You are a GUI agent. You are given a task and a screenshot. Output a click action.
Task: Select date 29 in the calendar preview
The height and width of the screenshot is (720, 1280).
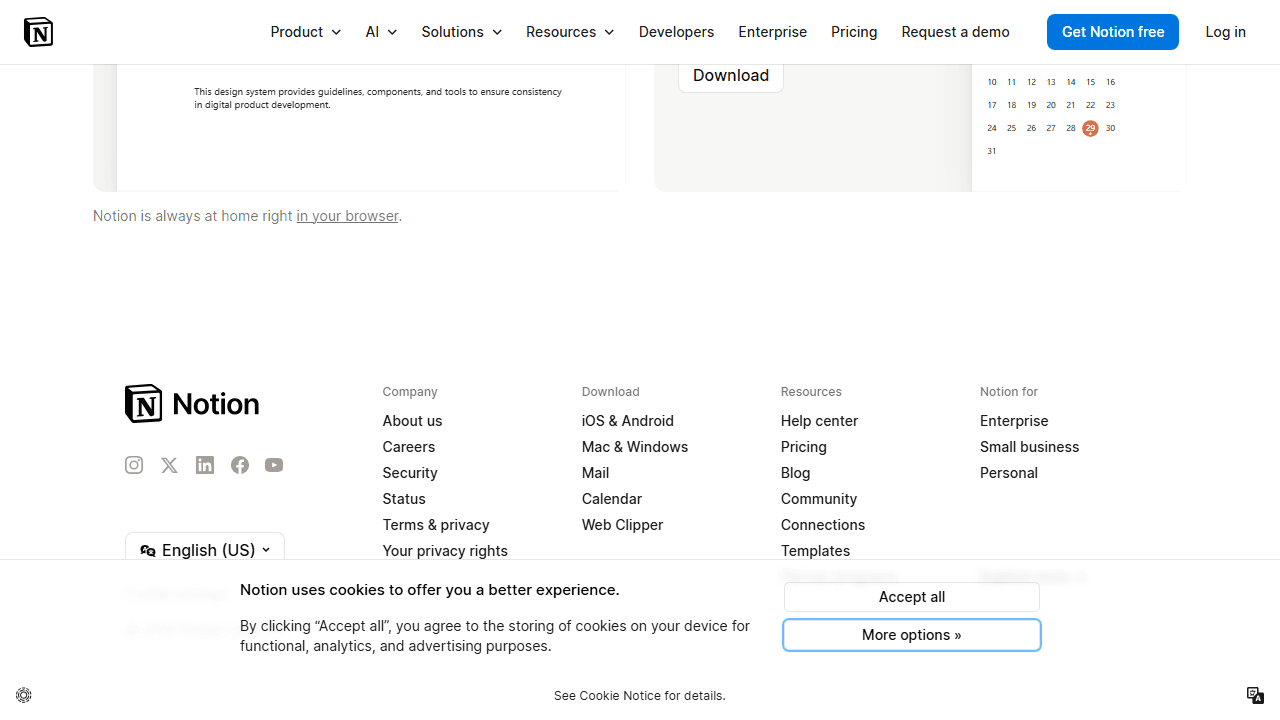pos(1090,128)
